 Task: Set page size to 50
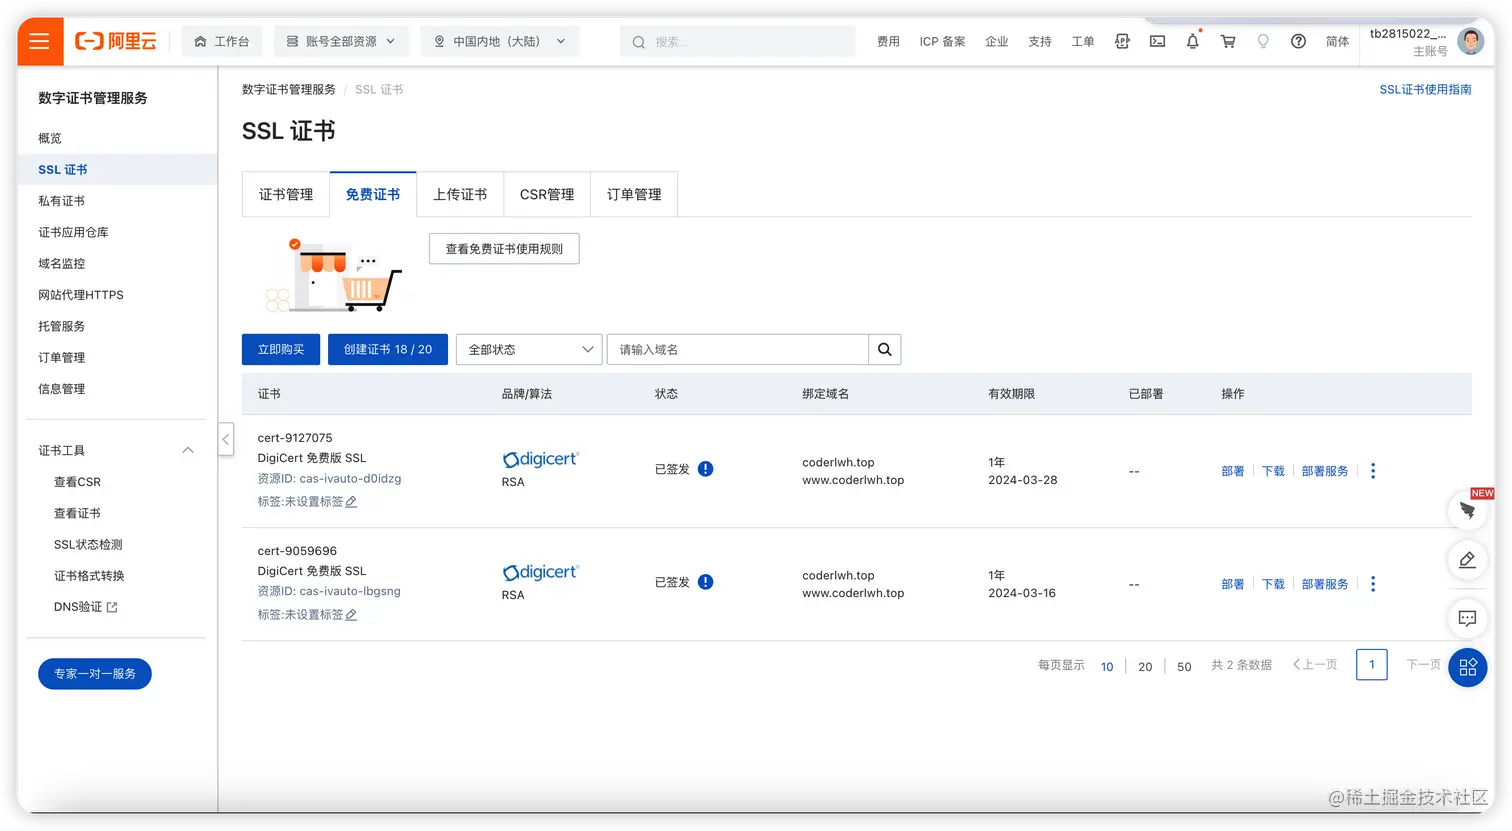[x=1184, y=667]
